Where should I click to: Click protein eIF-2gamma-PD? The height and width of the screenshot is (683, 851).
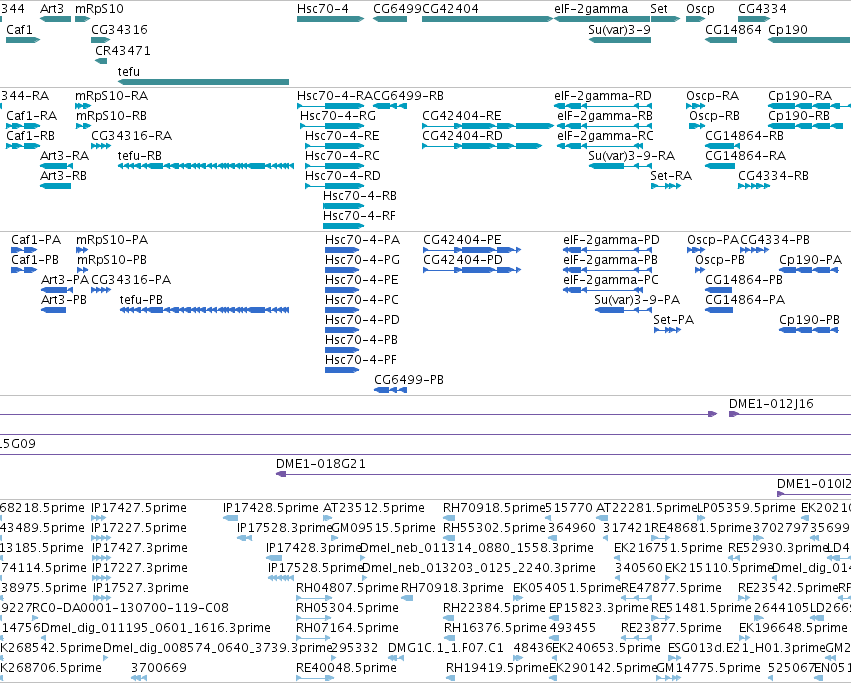(608, 250)
